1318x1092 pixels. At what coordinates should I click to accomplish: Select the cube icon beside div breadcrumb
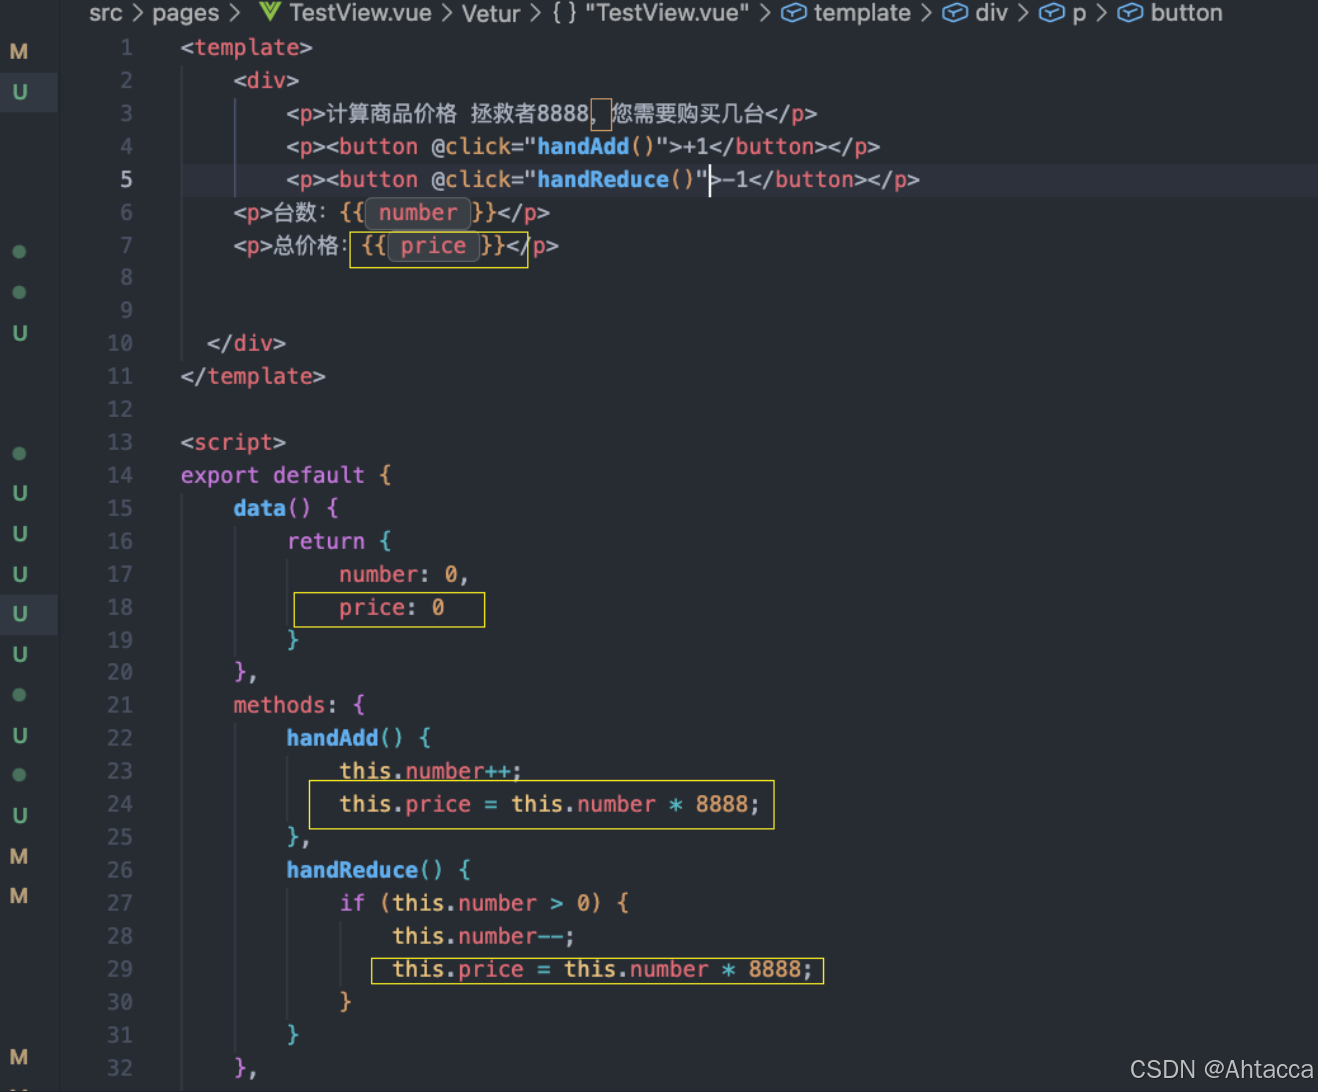[x=955, y=13]
